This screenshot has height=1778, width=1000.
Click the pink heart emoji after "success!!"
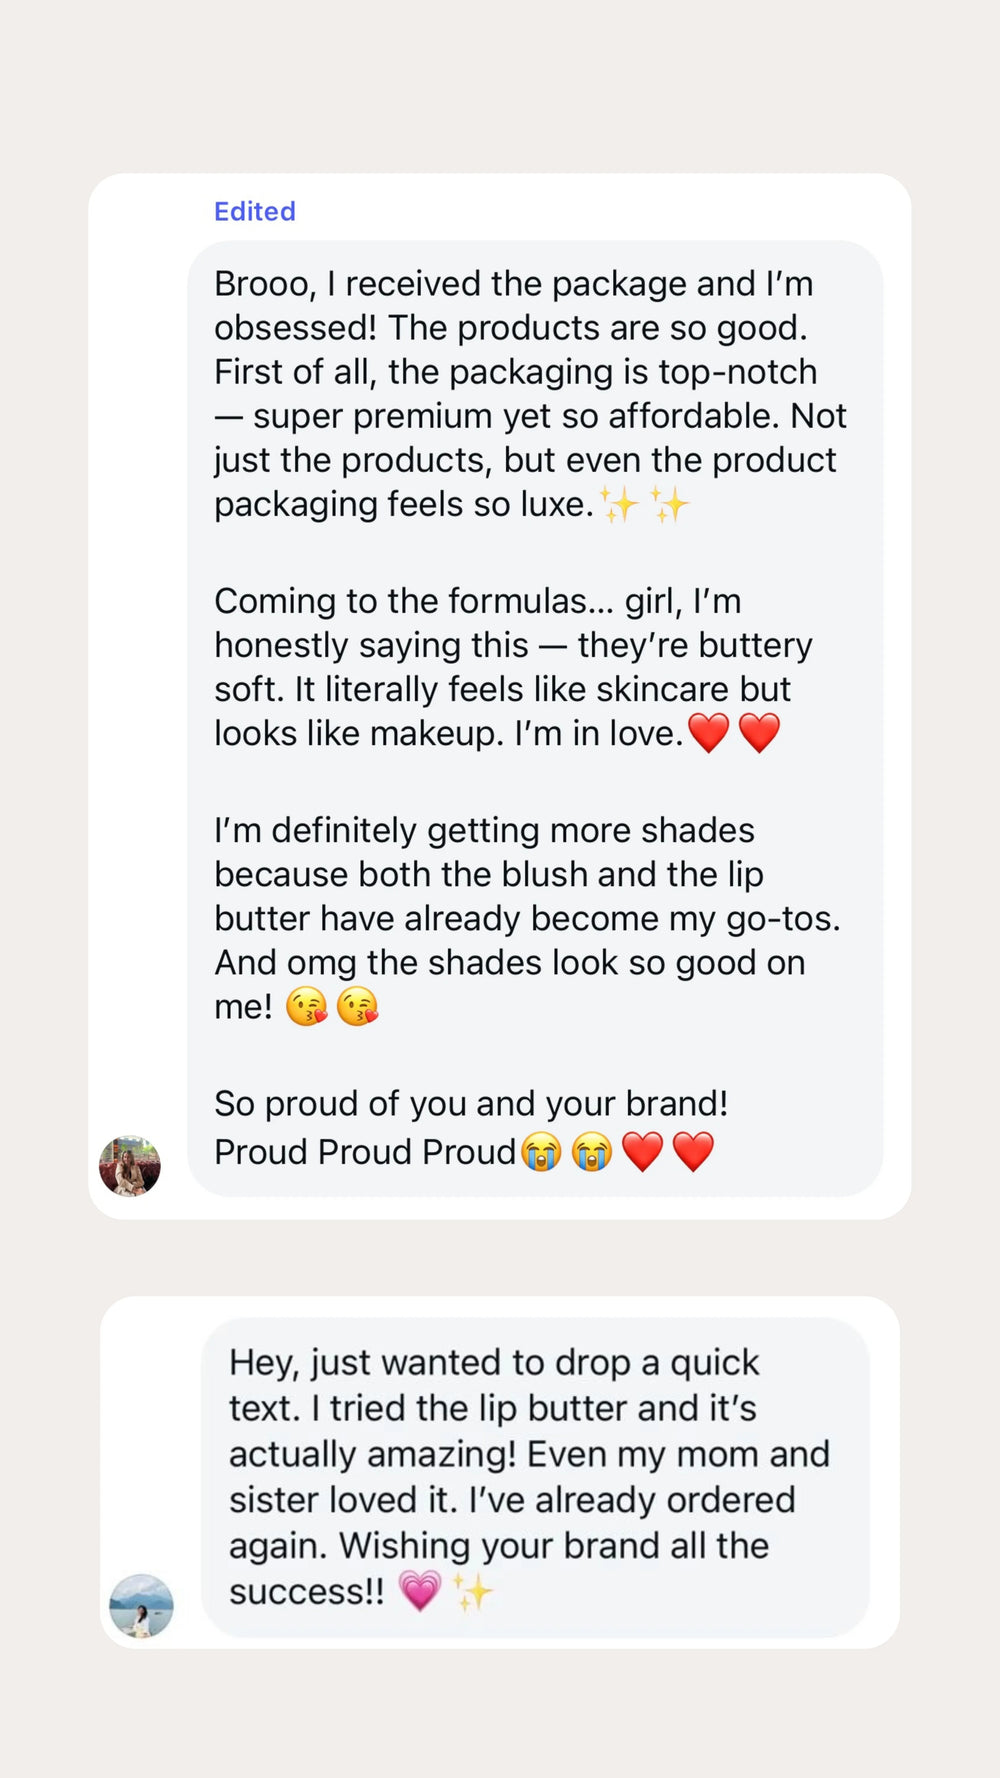420,1591
